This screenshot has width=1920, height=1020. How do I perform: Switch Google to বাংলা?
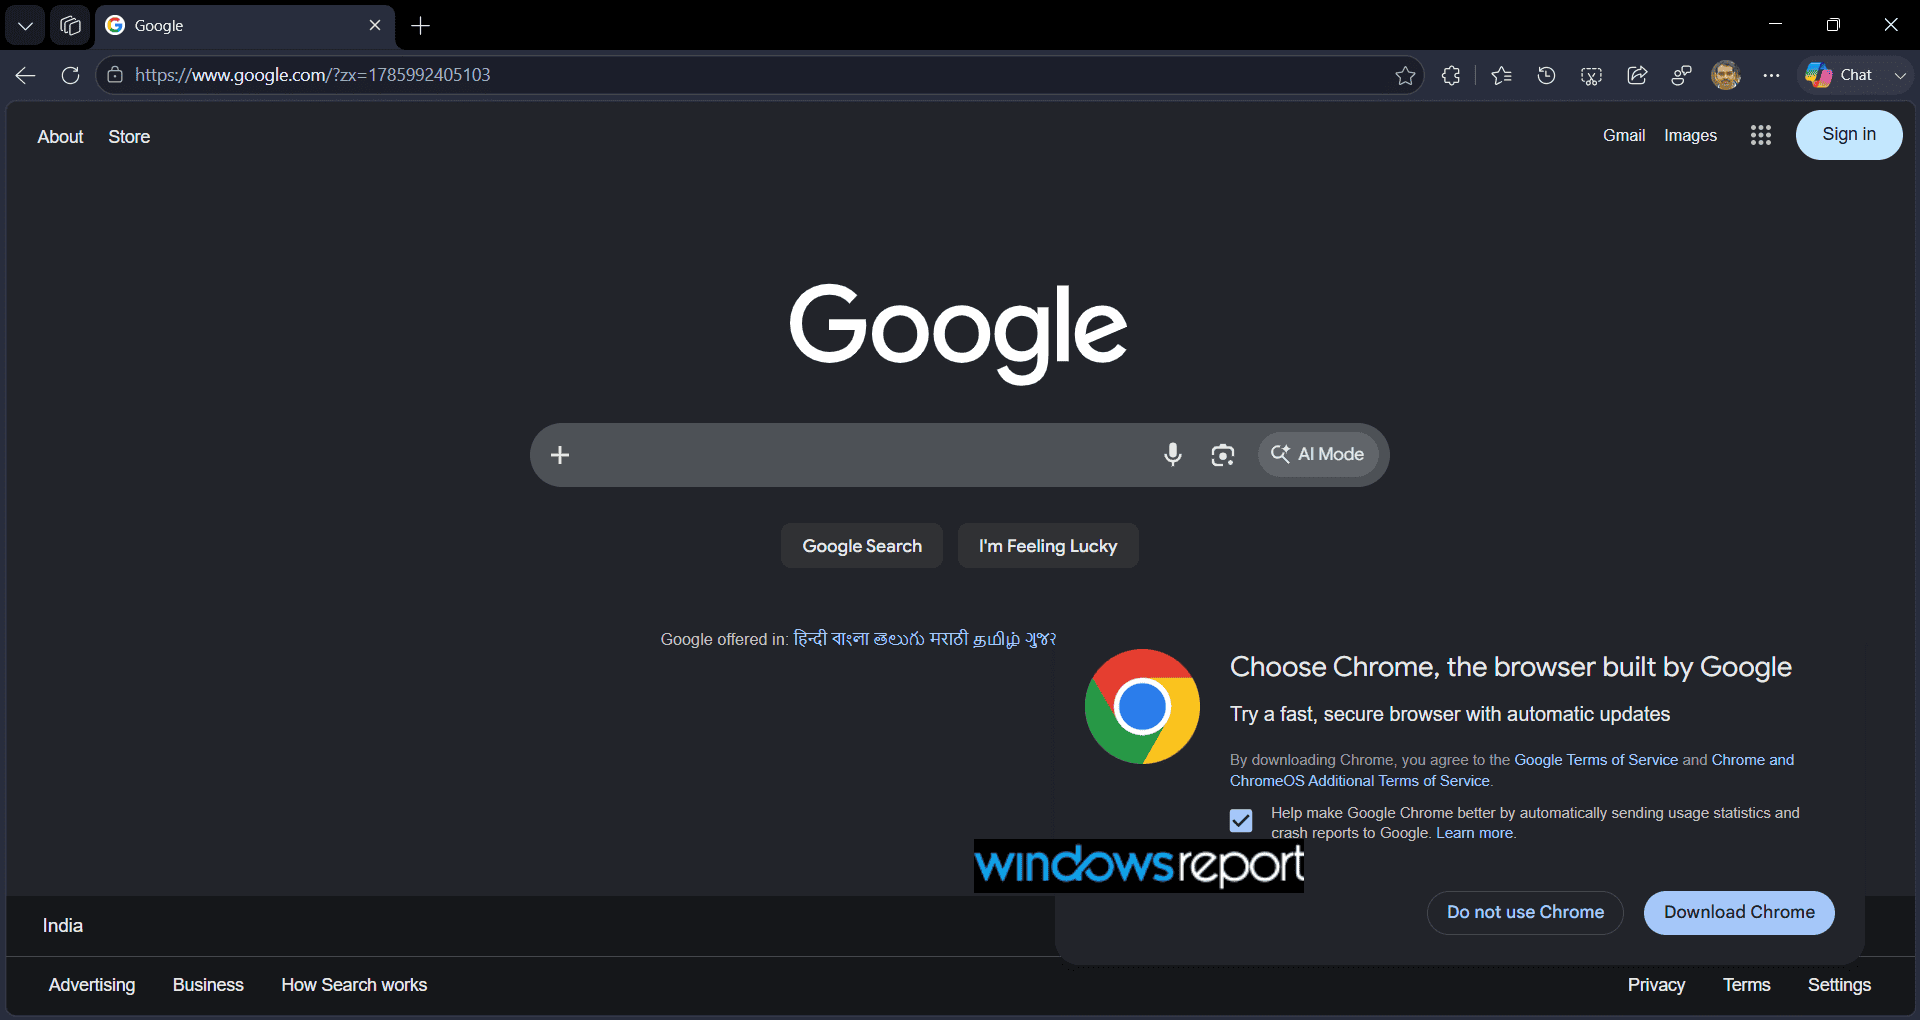(850, 638)
